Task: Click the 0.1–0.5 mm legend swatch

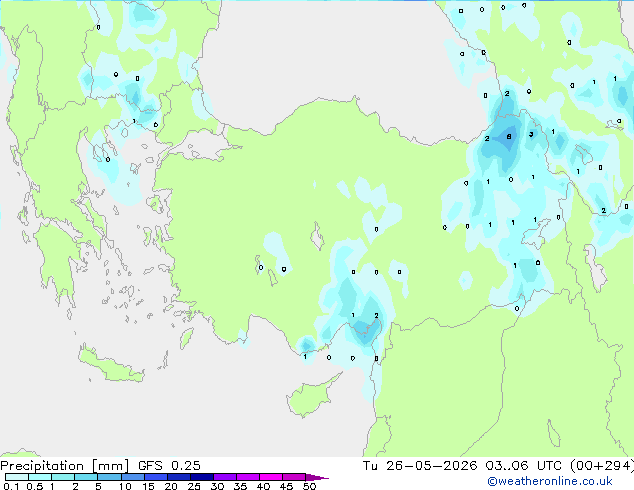Action: coord(17,477)
